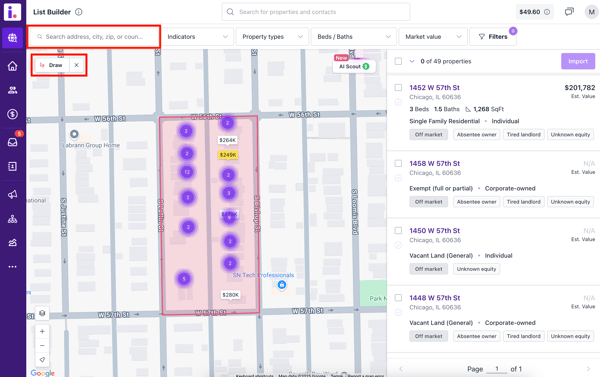600x377 pixels.
Task: Open the contacts people icon in sidebar
Action: [x=13, y=90]
